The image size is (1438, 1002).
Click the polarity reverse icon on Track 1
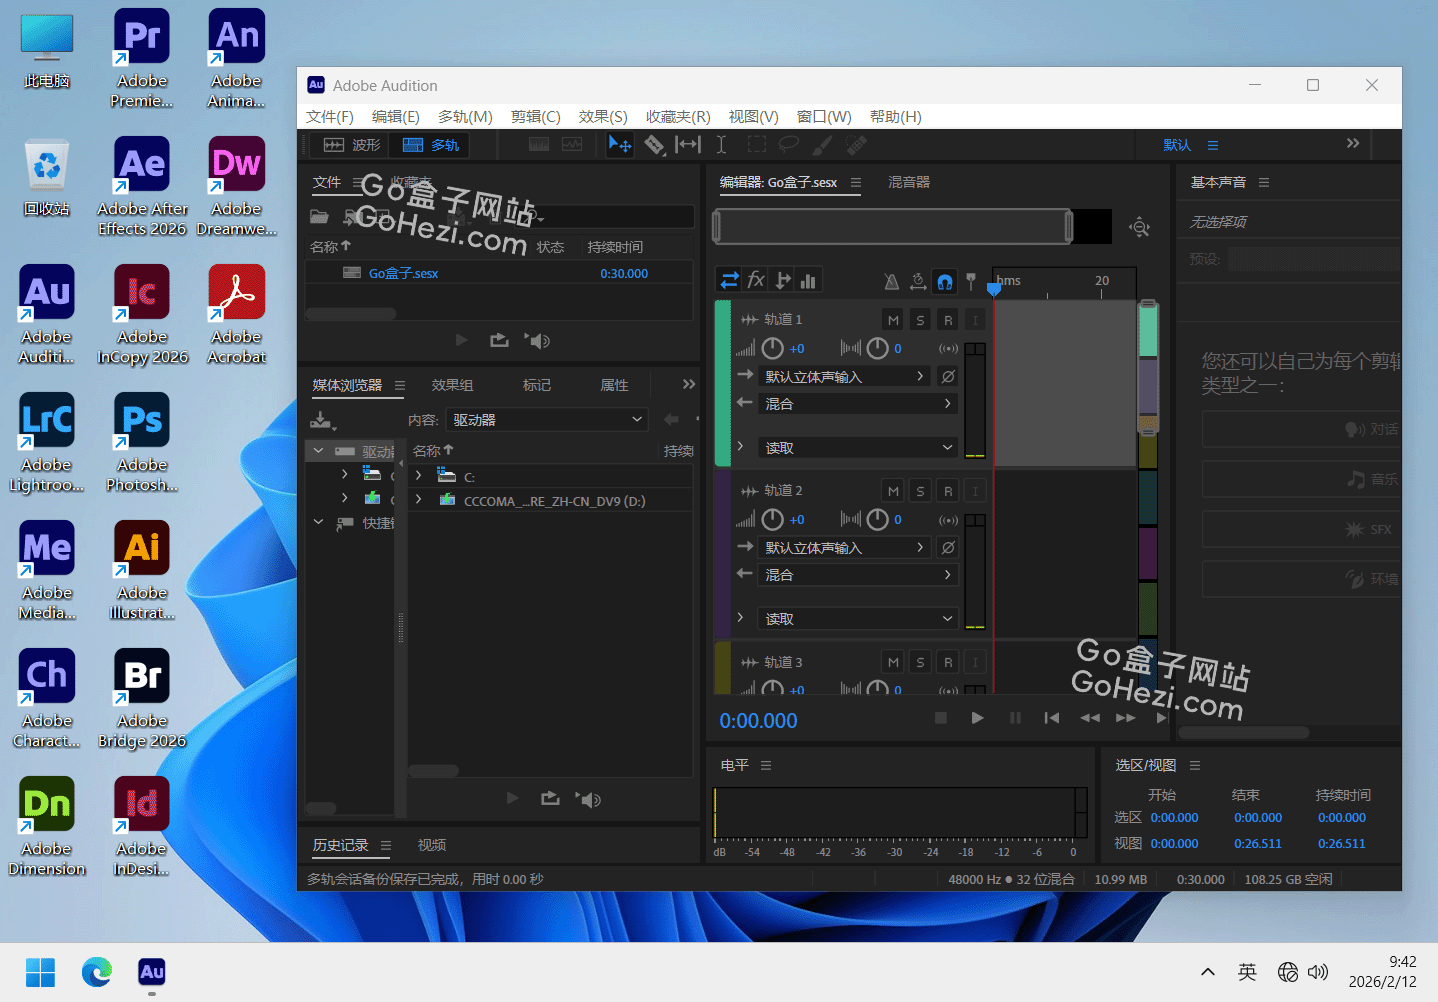(948, 376)
